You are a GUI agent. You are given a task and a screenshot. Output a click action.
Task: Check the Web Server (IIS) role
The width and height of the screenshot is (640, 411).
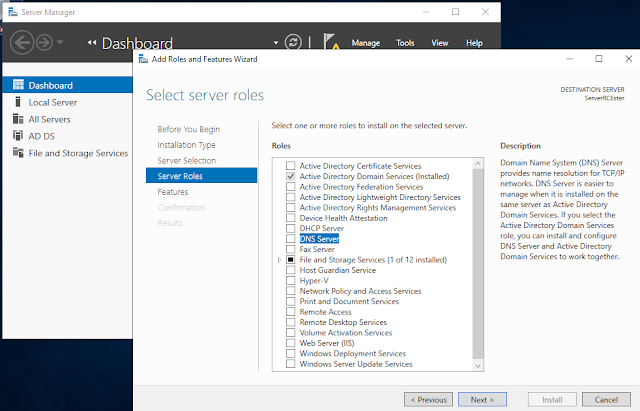(291, 343)
